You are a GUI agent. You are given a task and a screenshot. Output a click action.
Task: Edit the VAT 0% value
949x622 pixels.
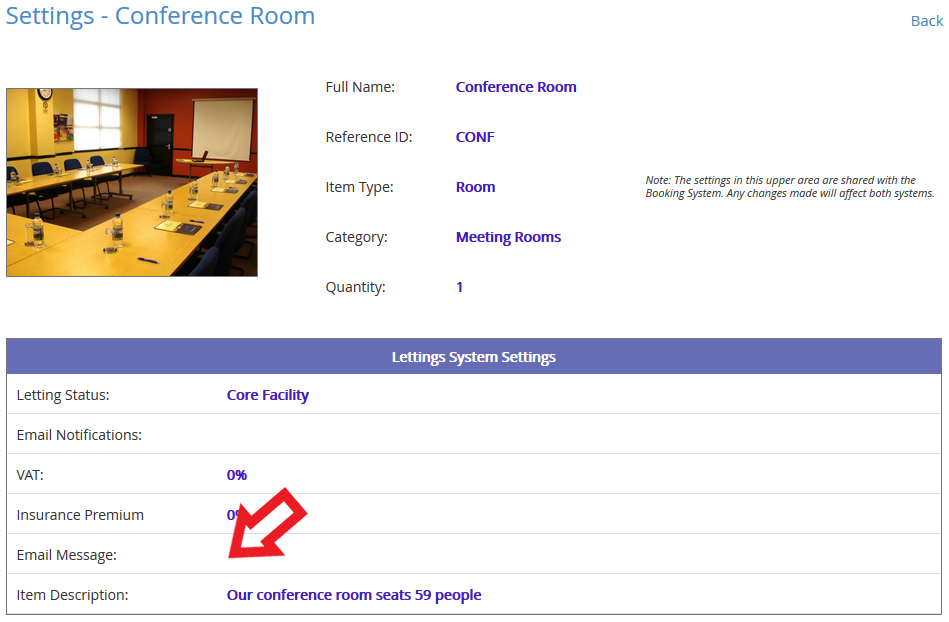(237, 475)
